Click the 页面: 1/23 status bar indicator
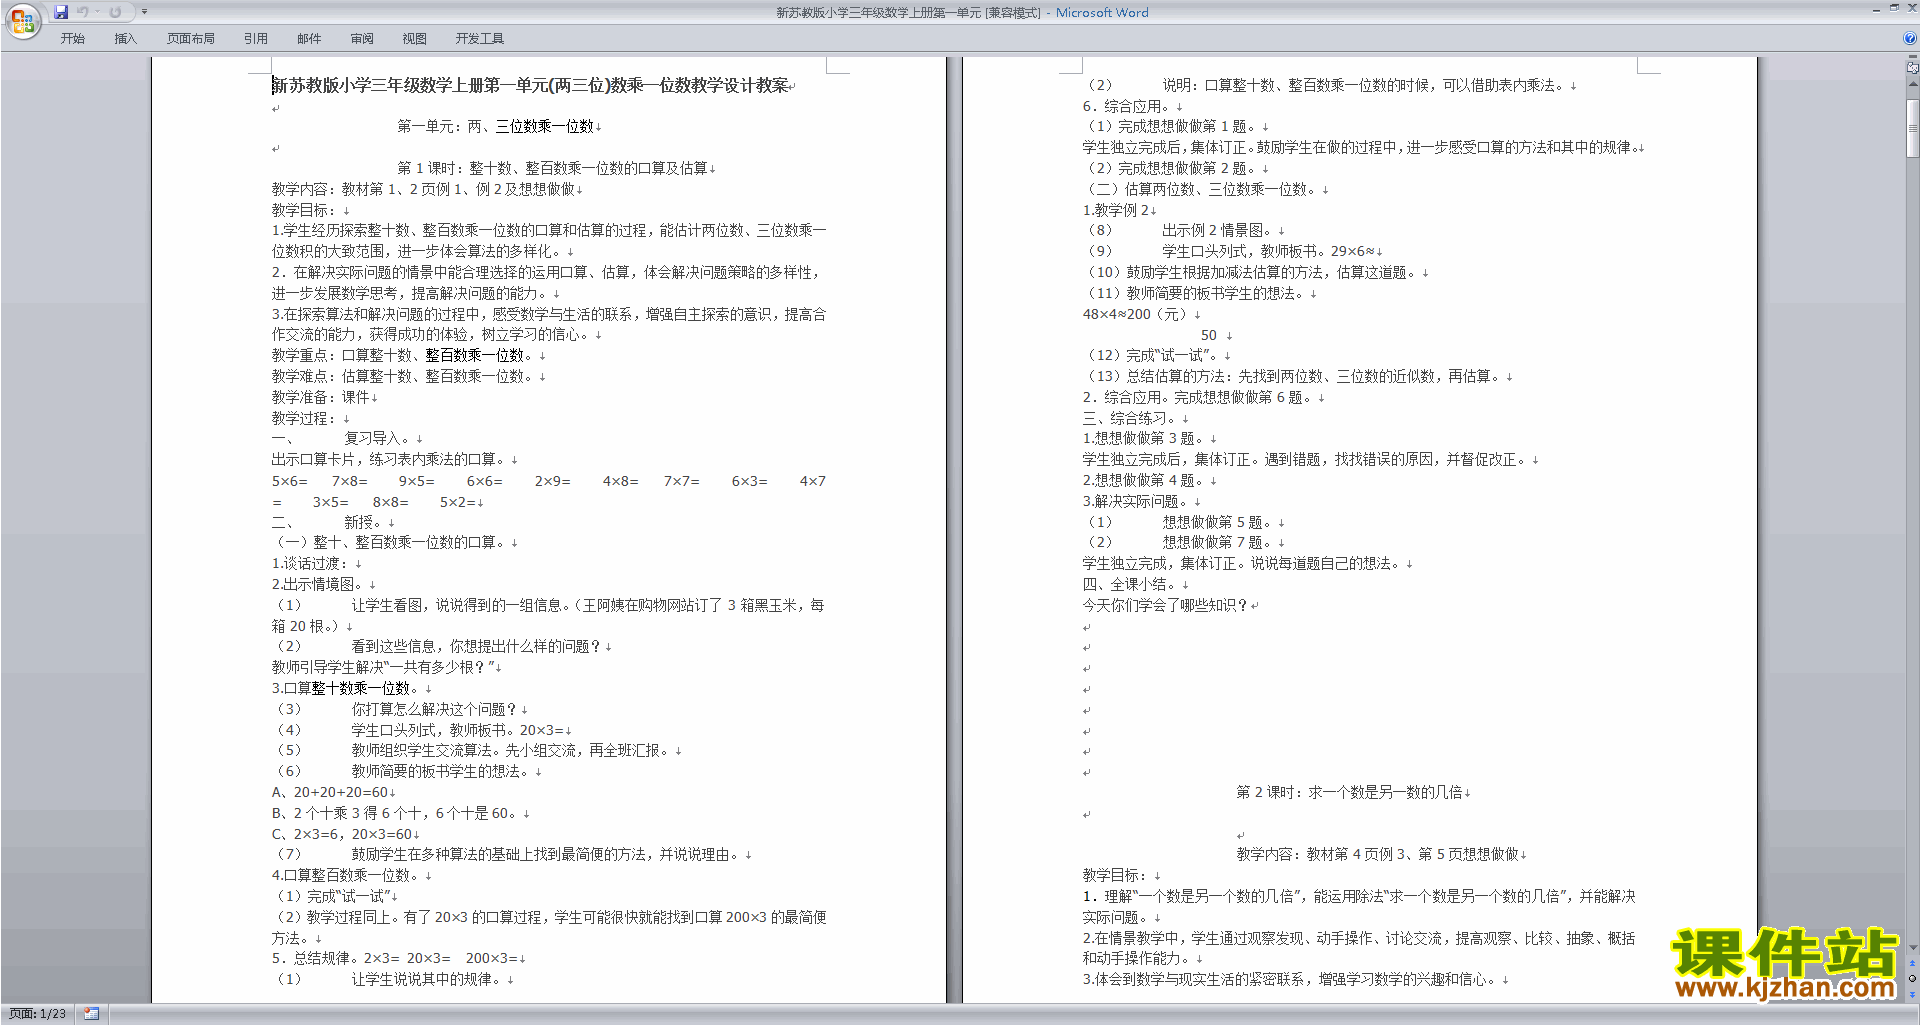The height and width of the screenshot is (1025, 1920). click(38, 1014)
